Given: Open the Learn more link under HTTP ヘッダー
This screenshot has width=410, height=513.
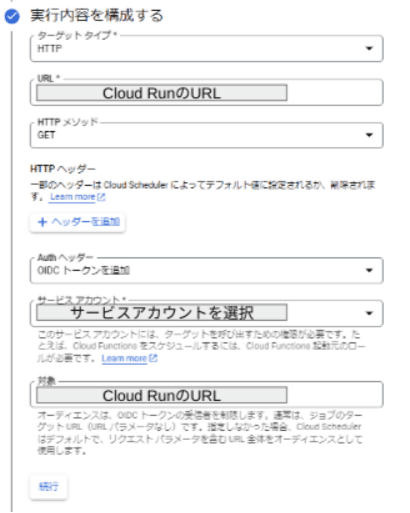Looking at the screenshot, I should (73, 197).
